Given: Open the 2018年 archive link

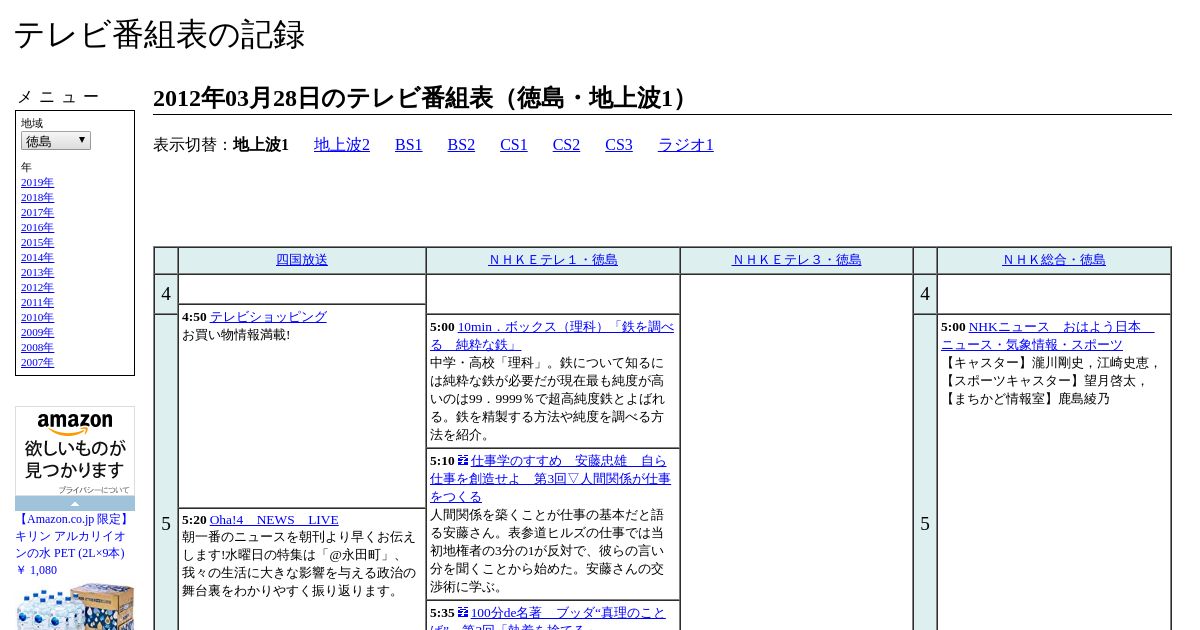Looking at the screenshot, I should [x=37, y=198].
